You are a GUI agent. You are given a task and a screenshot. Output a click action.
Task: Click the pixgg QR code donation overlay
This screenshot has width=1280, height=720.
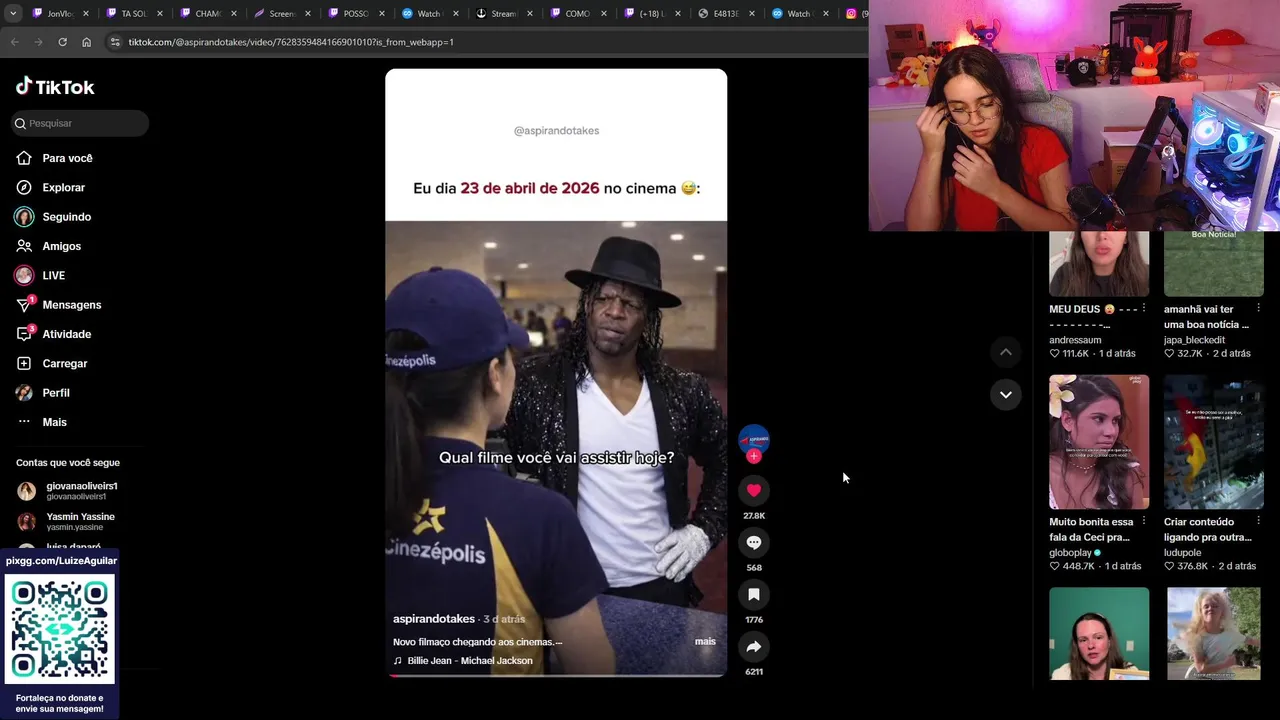[x=60, y=630]
